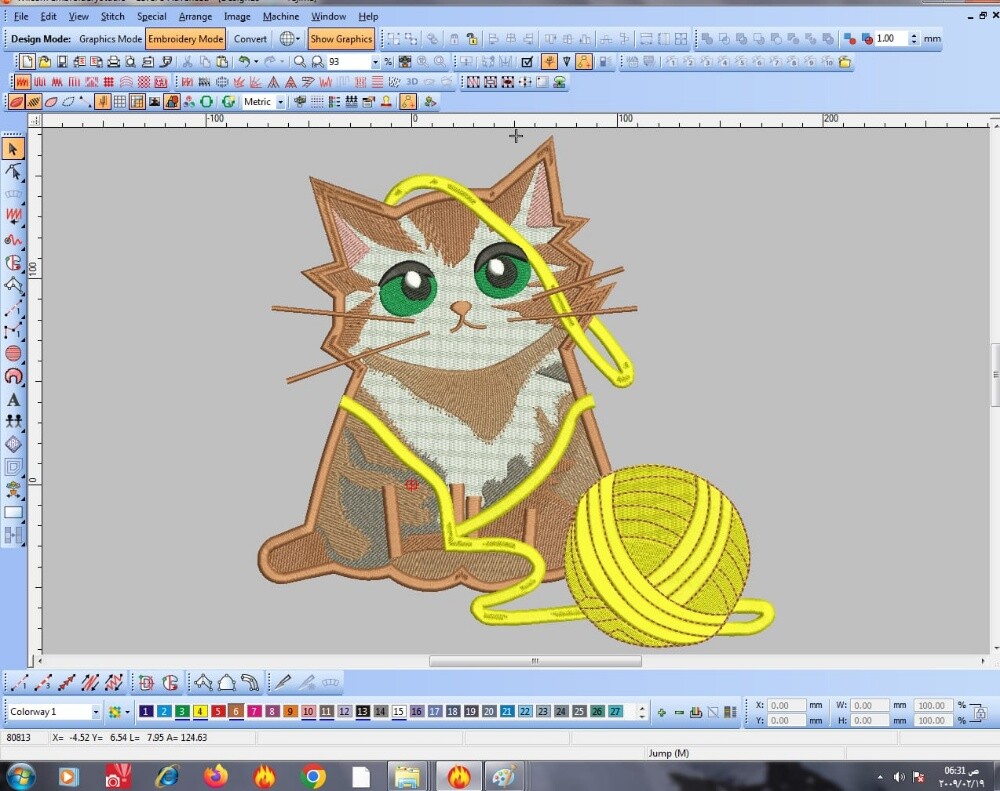1000x791 pixels.
Task: Expand the color palette options dropdown
Action: click(x=128, y=712)
